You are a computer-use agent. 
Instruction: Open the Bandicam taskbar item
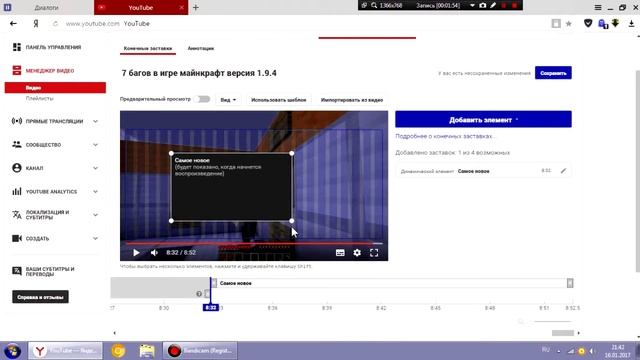point(200,351)
